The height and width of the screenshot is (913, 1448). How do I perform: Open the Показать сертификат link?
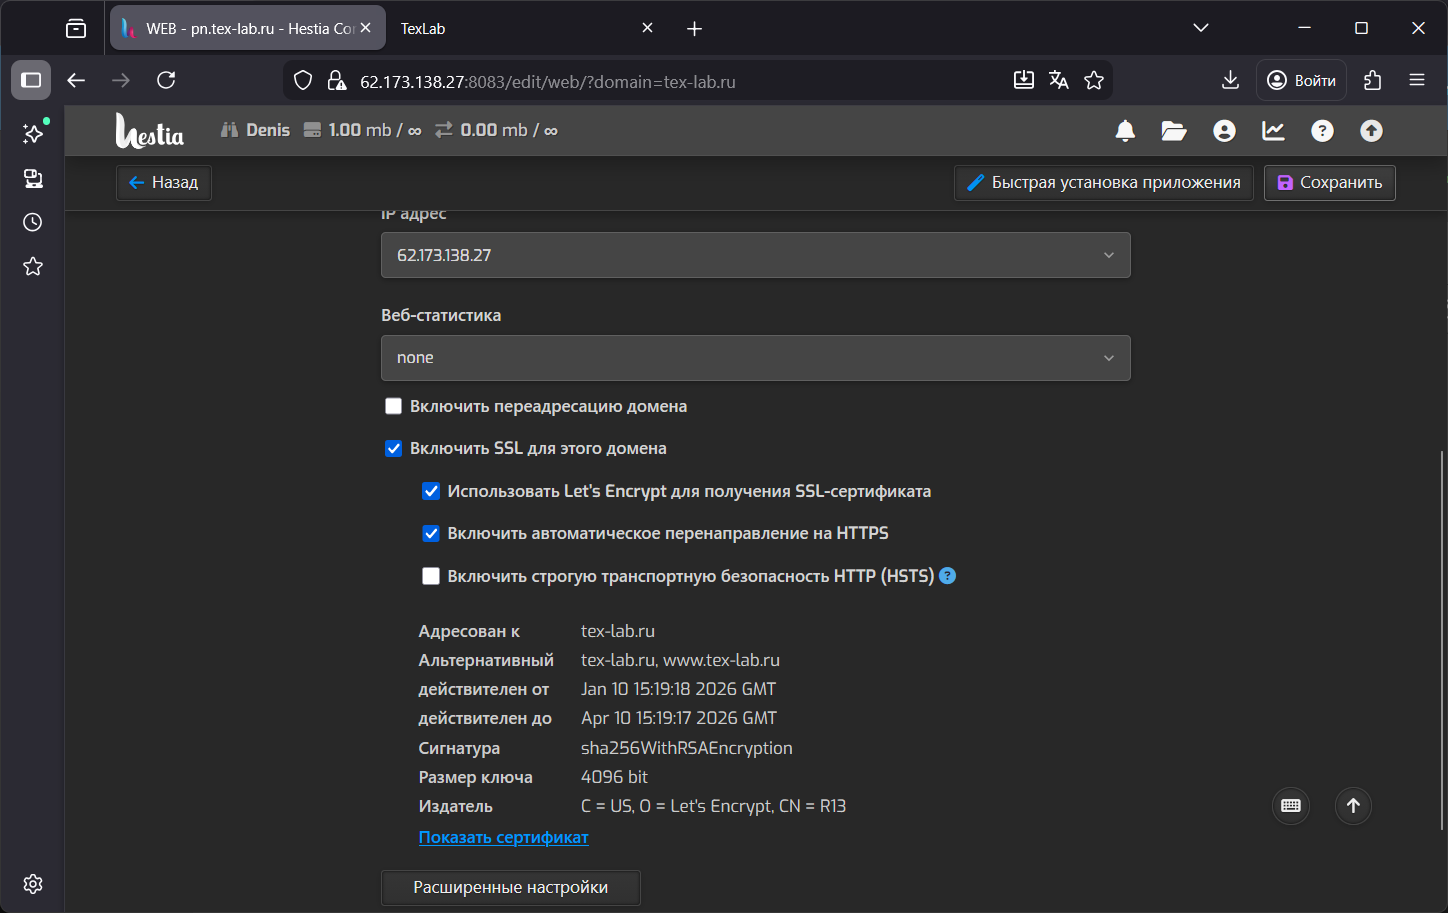pyautogui.click(x=503, y=838)
